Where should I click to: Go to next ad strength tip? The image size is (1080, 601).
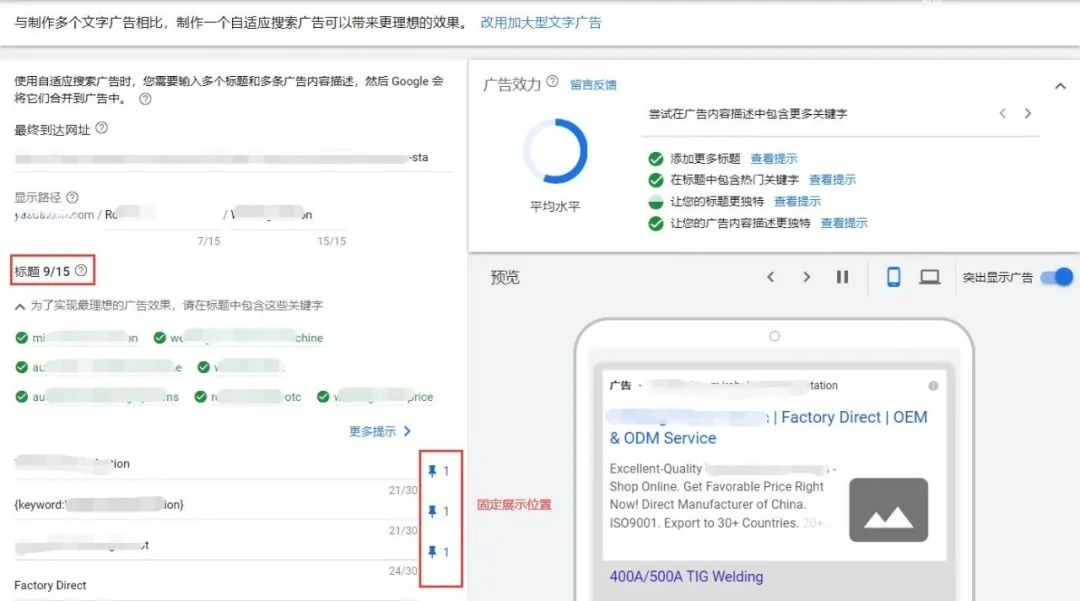click(1028, 114)
